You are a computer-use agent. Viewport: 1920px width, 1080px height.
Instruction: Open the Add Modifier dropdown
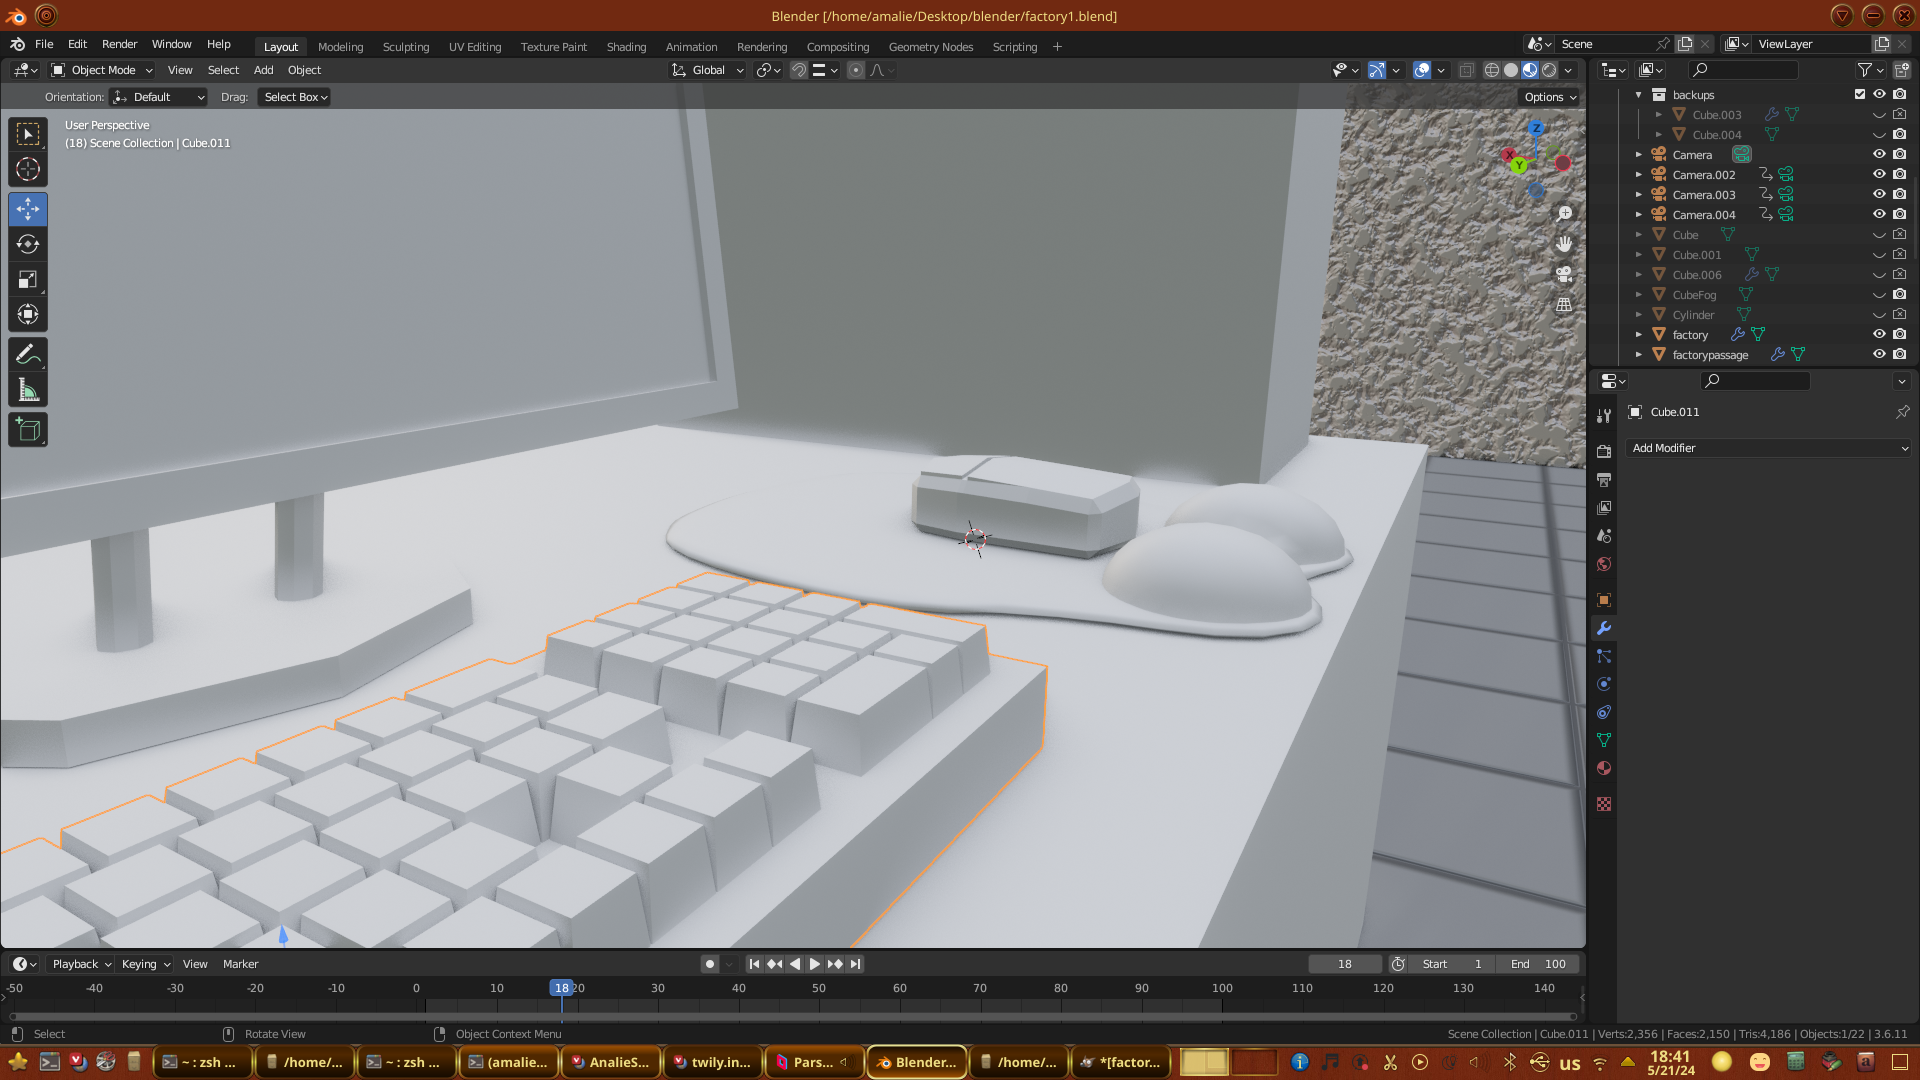click(x=1768, y=448)
